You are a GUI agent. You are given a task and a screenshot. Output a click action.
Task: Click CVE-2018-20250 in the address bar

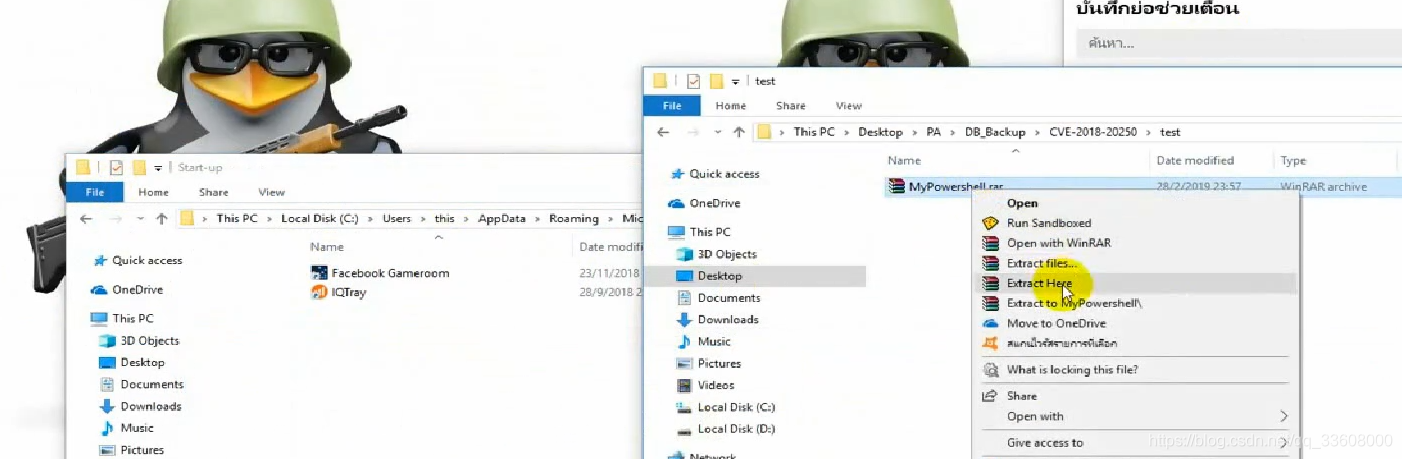click(1093, 132)
